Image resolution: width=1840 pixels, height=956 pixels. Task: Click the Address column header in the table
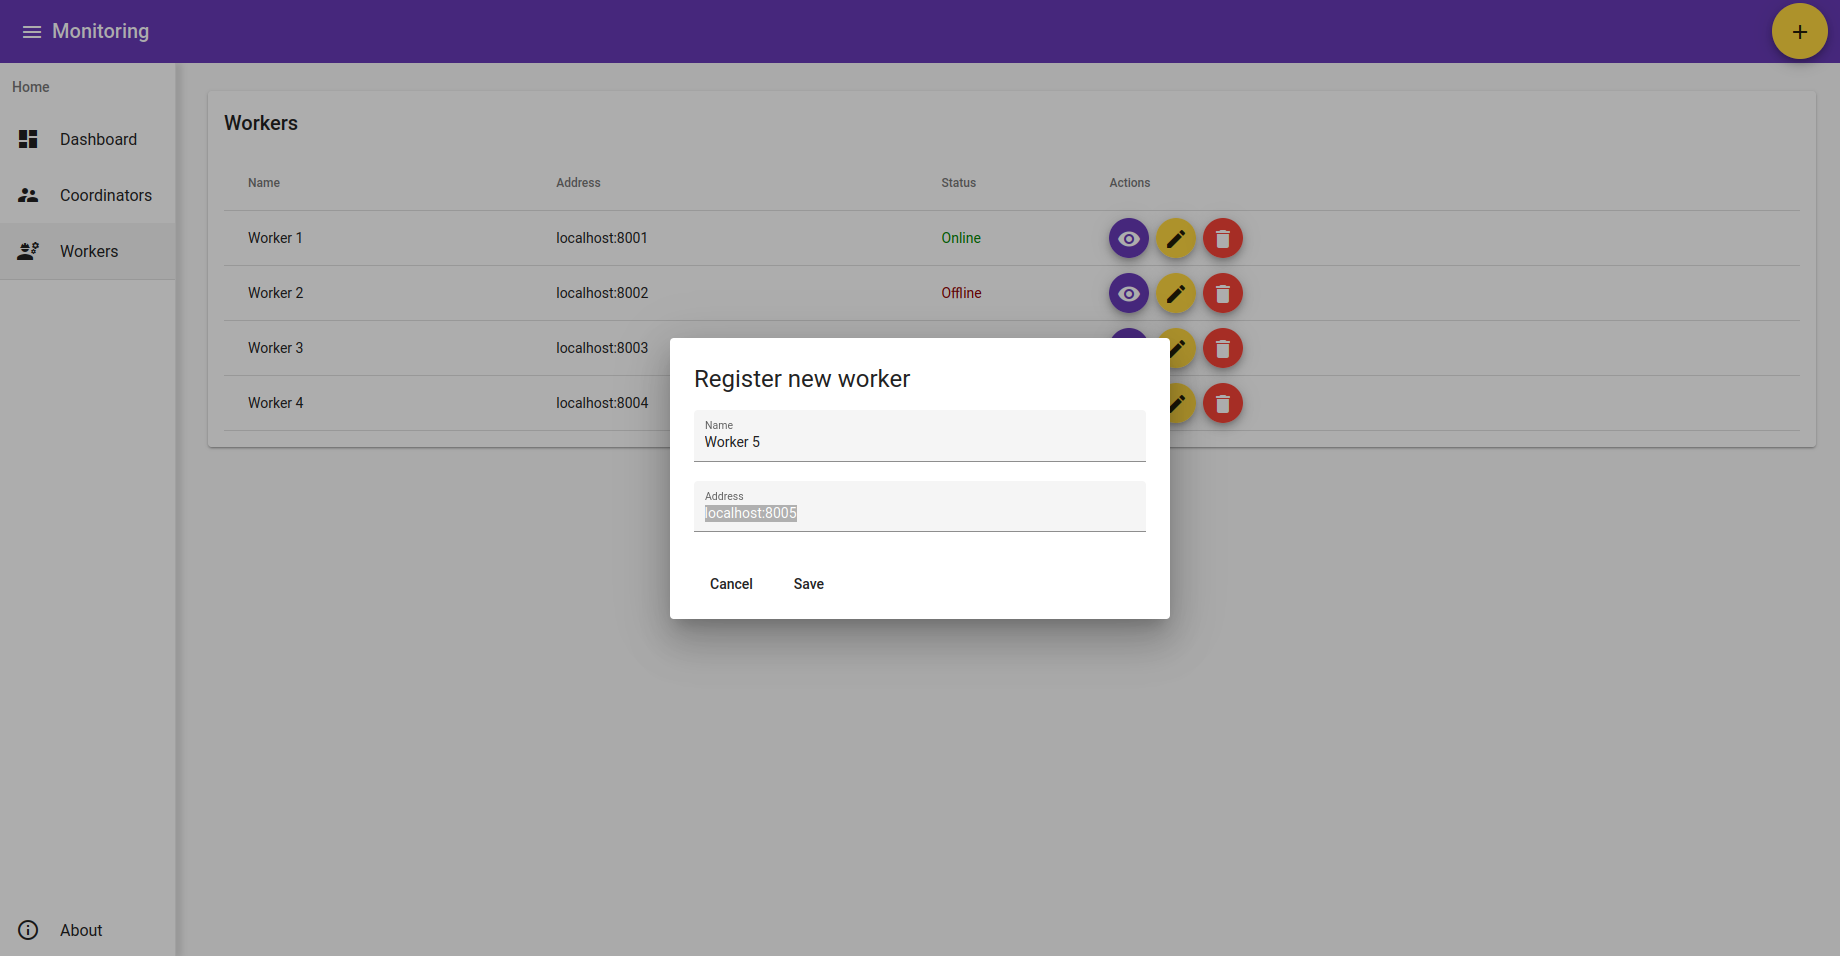tap(578, 183)
